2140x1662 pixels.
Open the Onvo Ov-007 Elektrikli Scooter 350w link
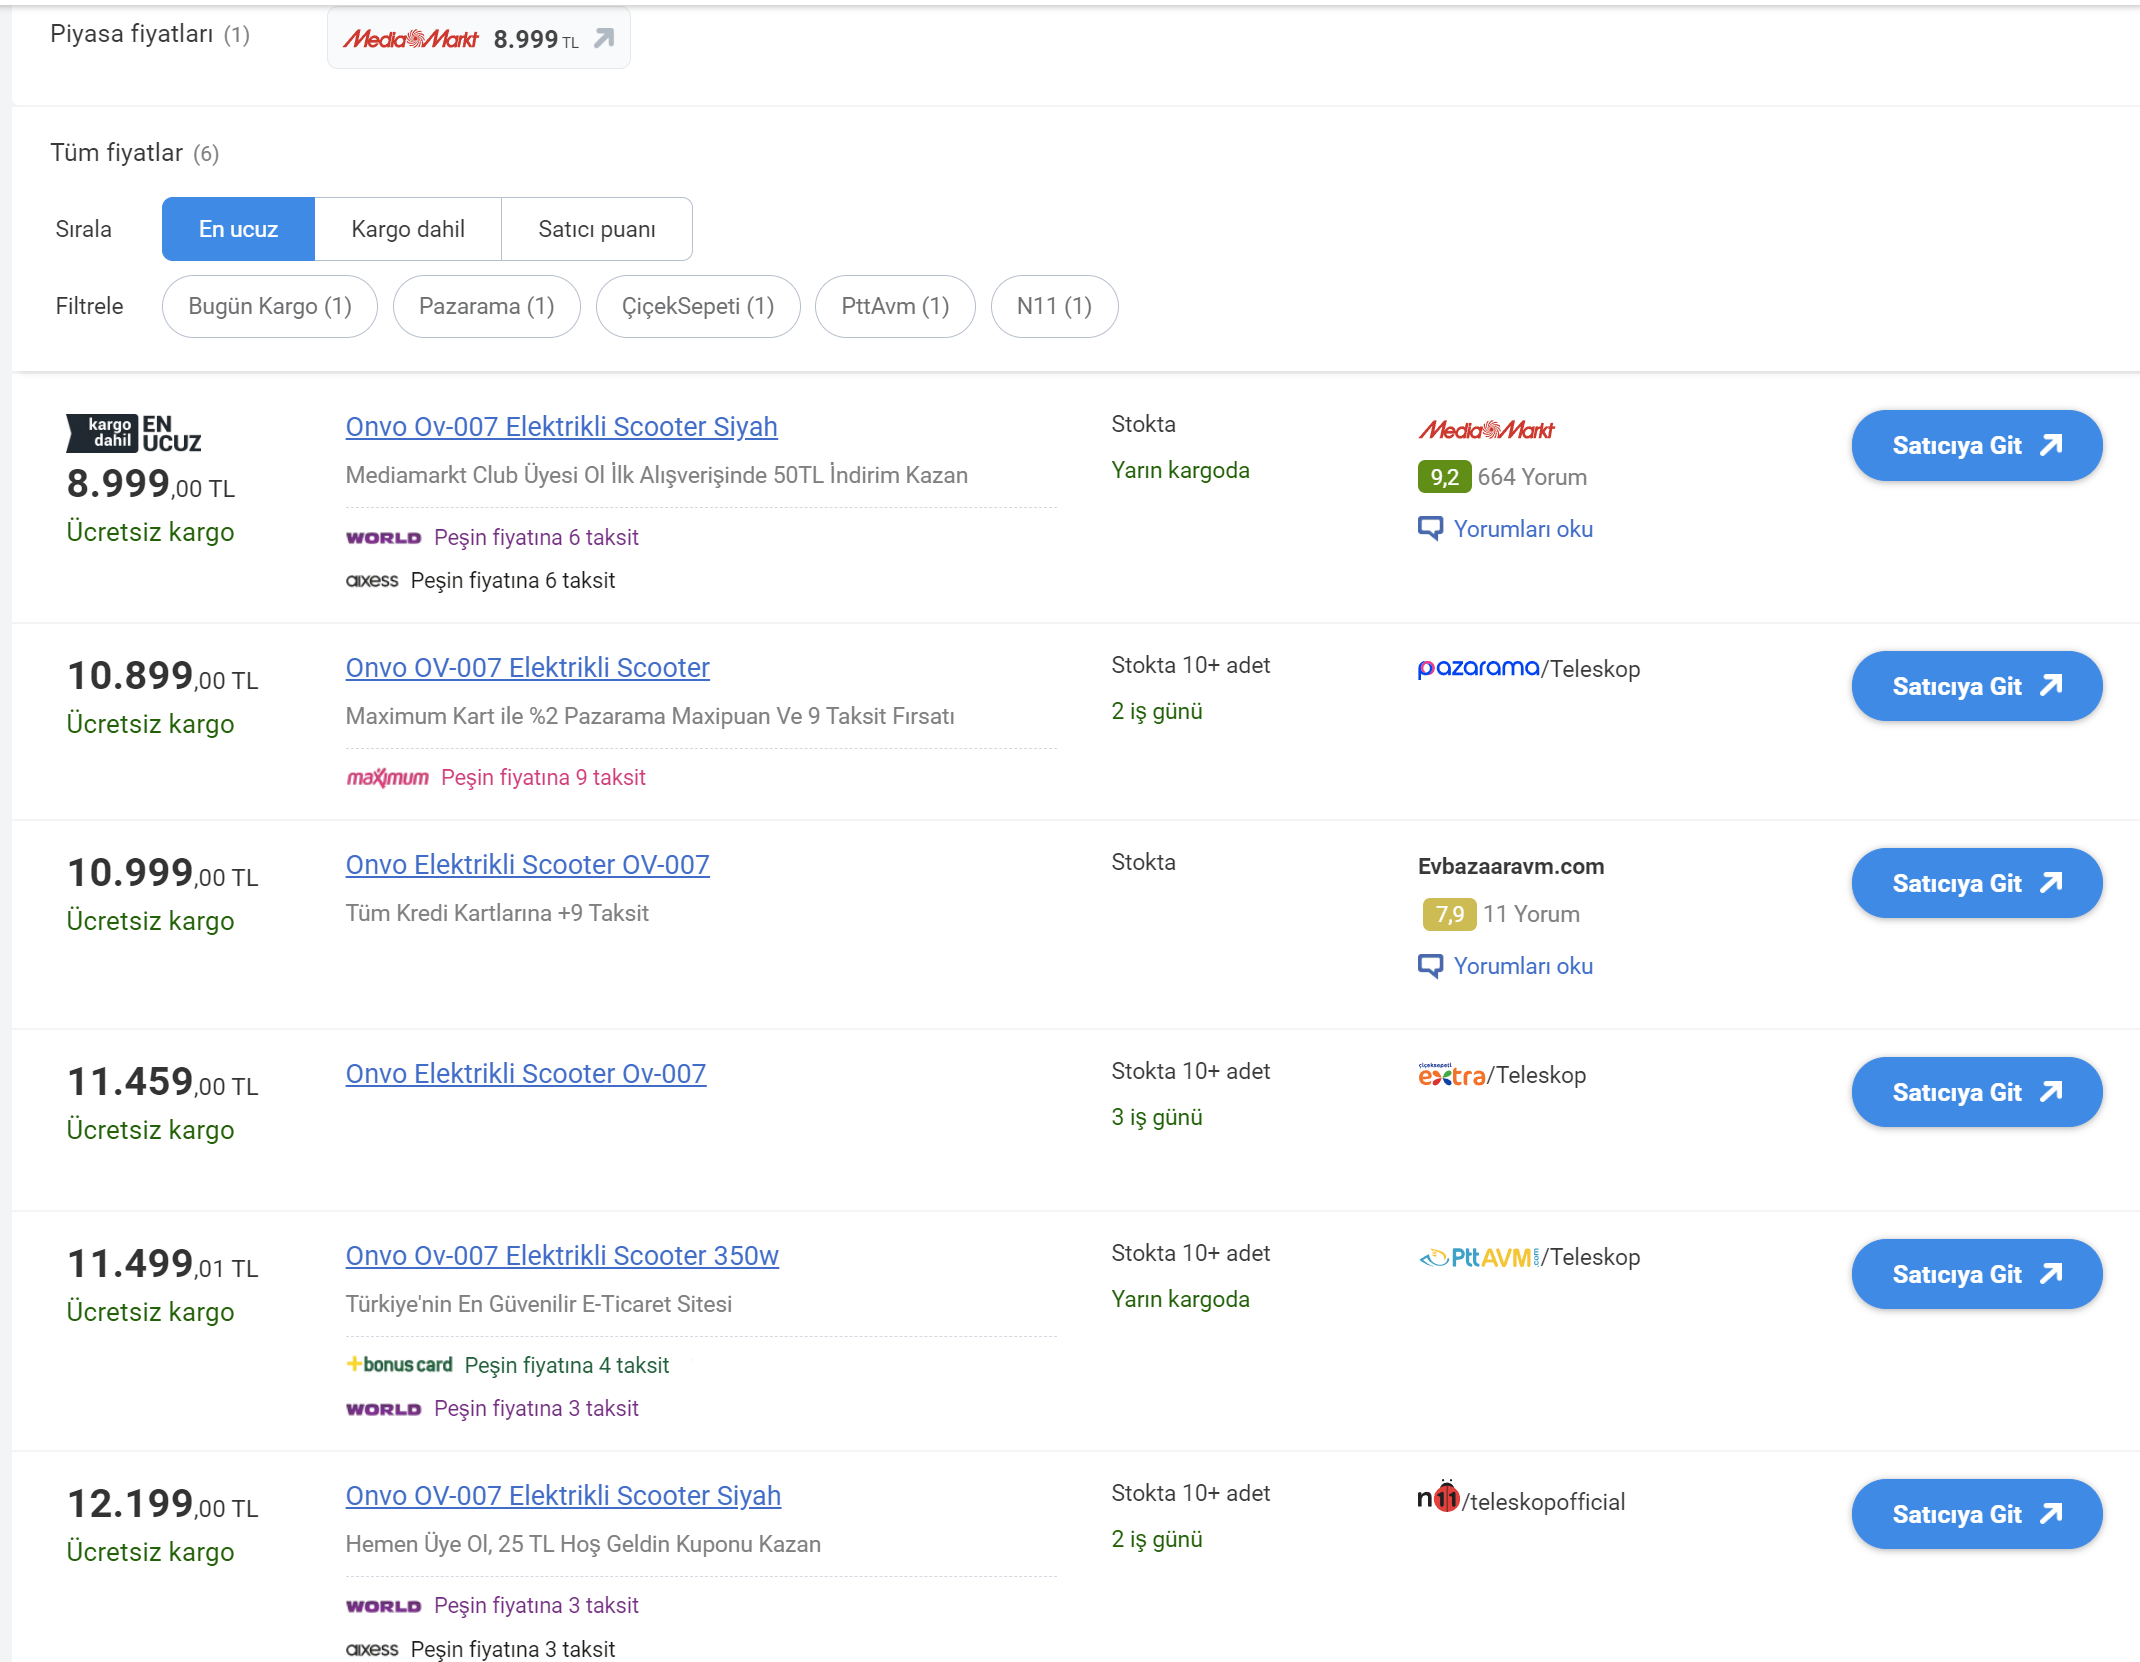tap(561, 1256)
